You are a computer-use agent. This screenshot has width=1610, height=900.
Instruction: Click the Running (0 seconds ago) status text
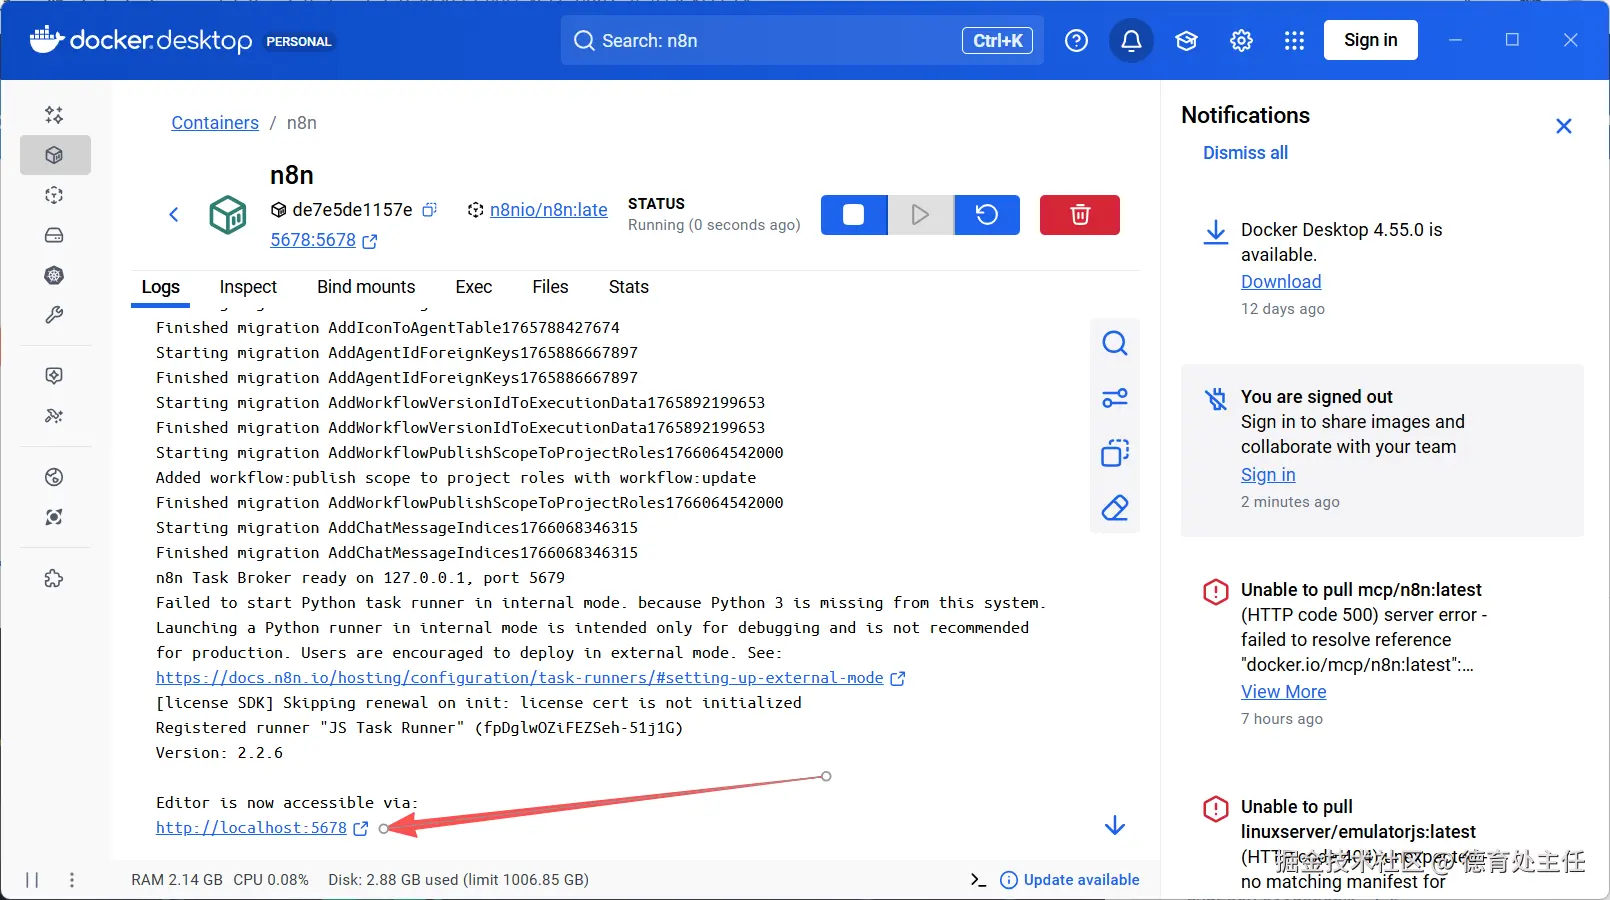pyautogui.click(x=714, y=225)
